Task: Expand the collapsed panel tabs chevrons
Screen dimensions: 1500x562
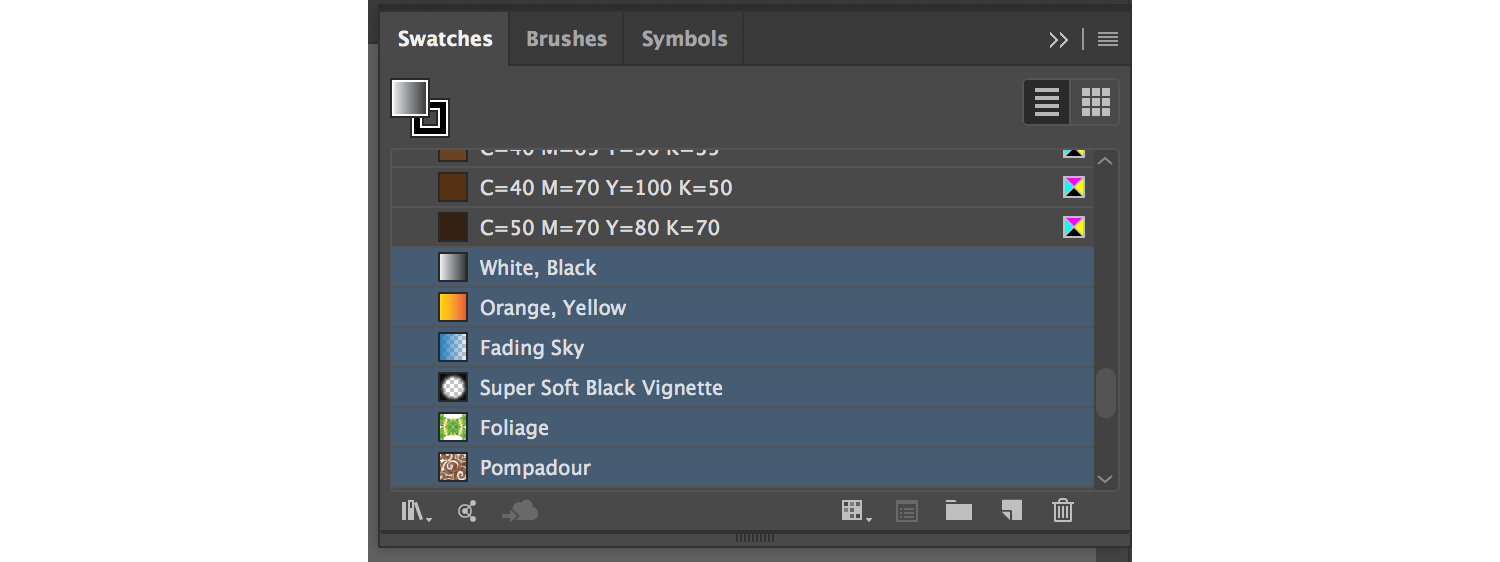Action: (1058, 40)
